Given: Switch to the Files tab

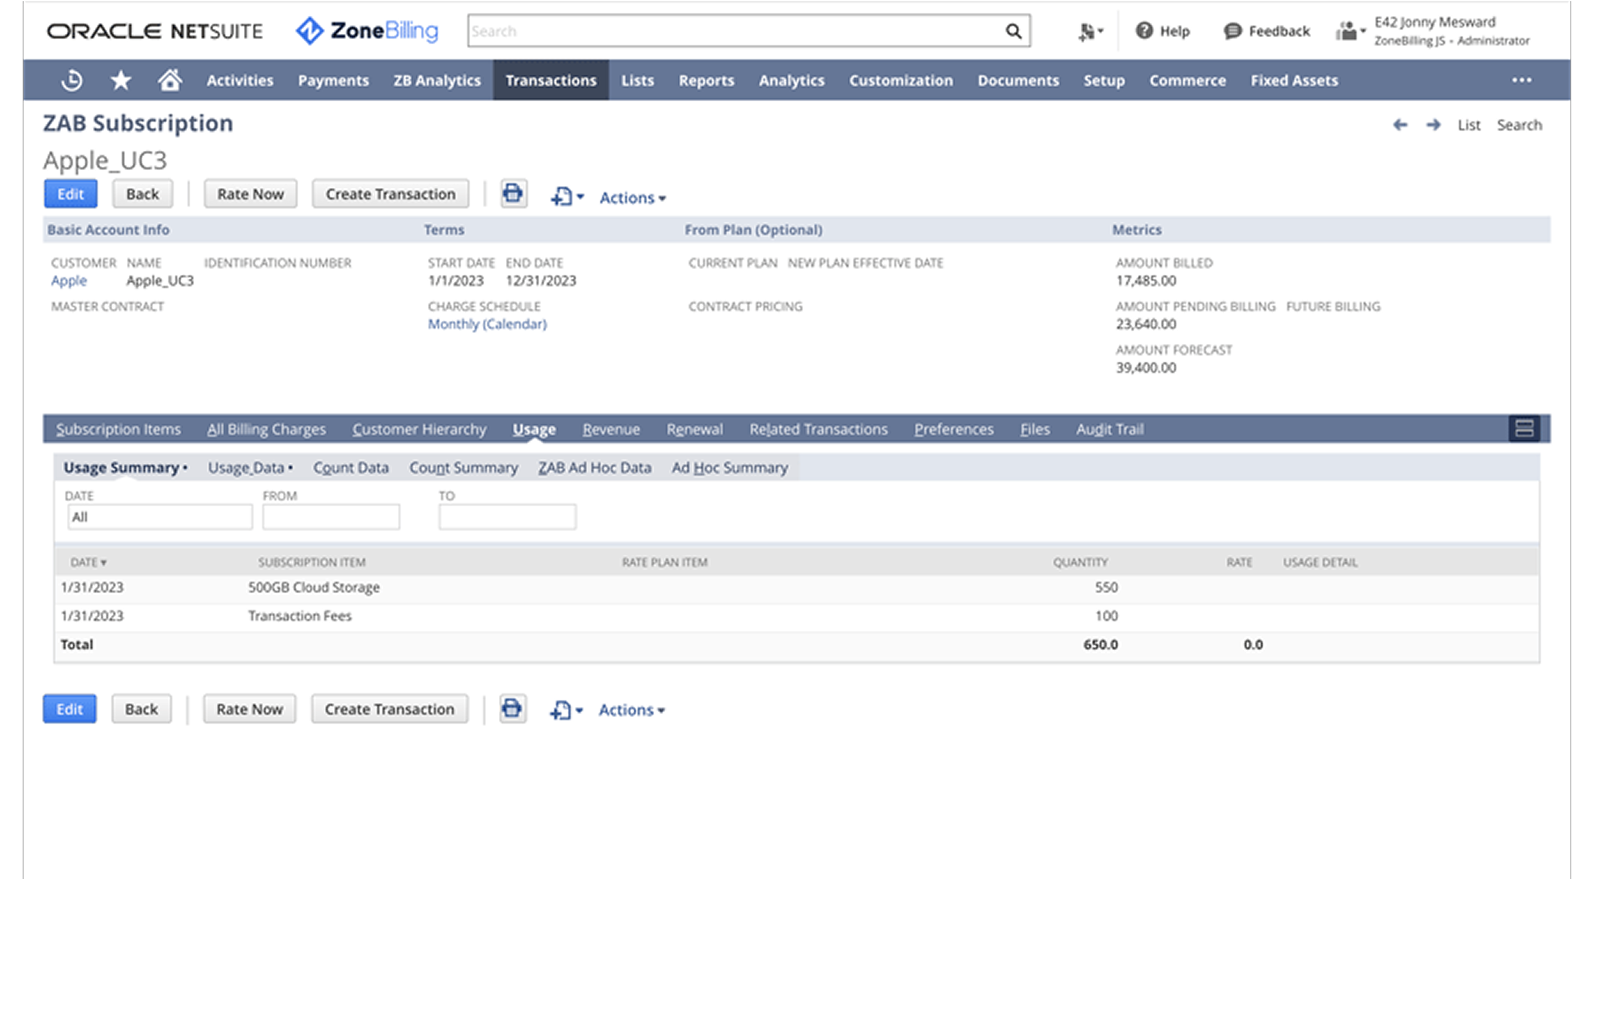Looking at the screenshot, I should click(1035, 429).
